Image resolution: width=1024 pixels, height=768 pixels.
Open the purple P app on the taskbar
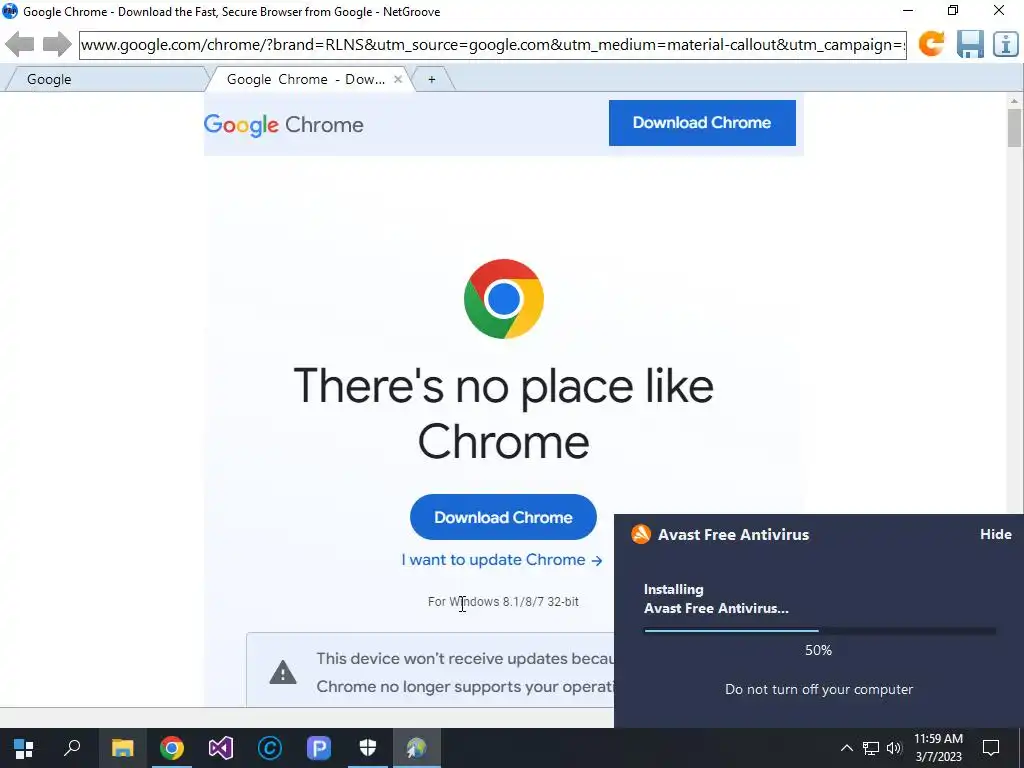tap(319, 748)
